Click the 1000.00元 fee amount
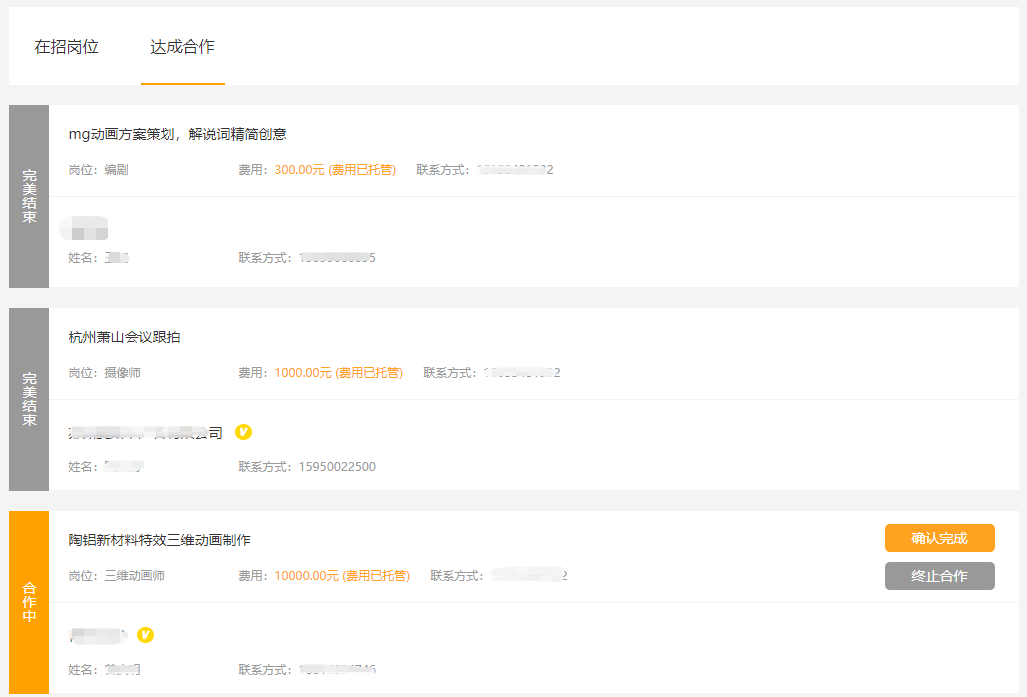This screenshot has height=697, width=1027. tap(303, 373)
